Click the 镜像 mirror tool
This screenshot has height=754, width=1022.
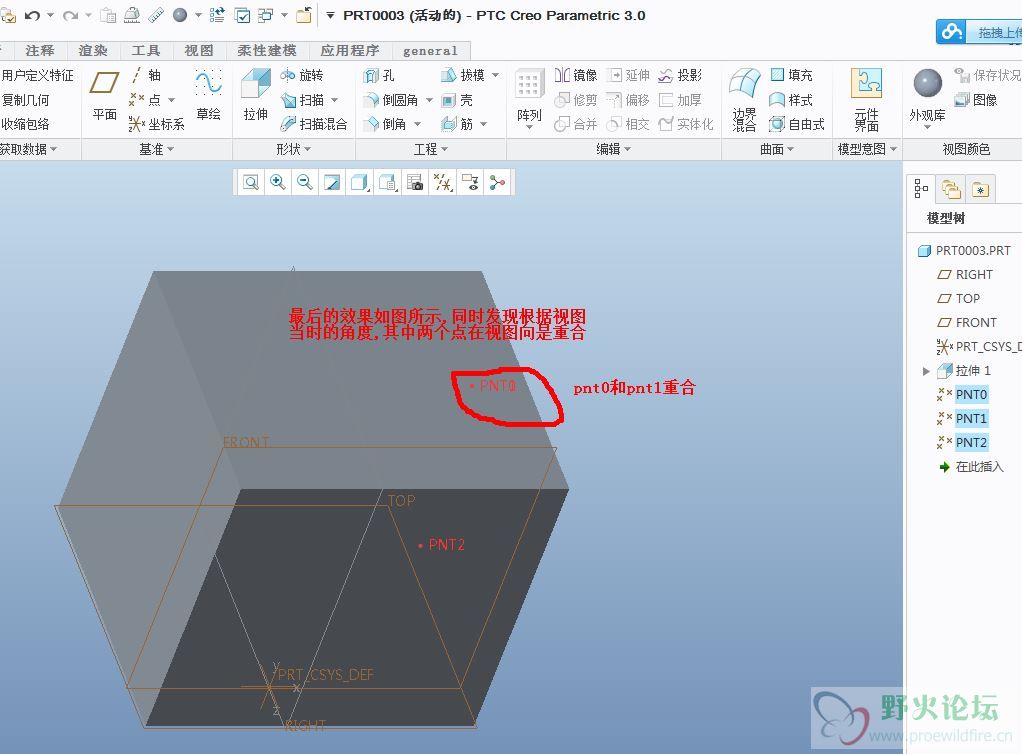tap(576, 75)
